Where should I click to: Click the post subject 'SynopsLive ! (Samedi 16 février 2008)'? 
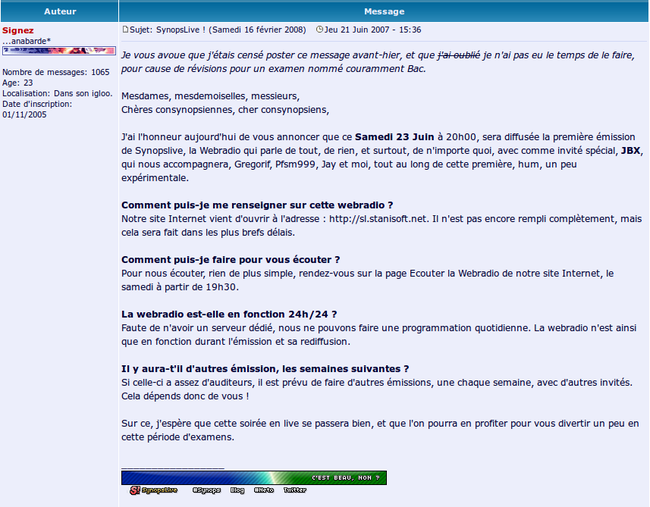pos(220,31)
